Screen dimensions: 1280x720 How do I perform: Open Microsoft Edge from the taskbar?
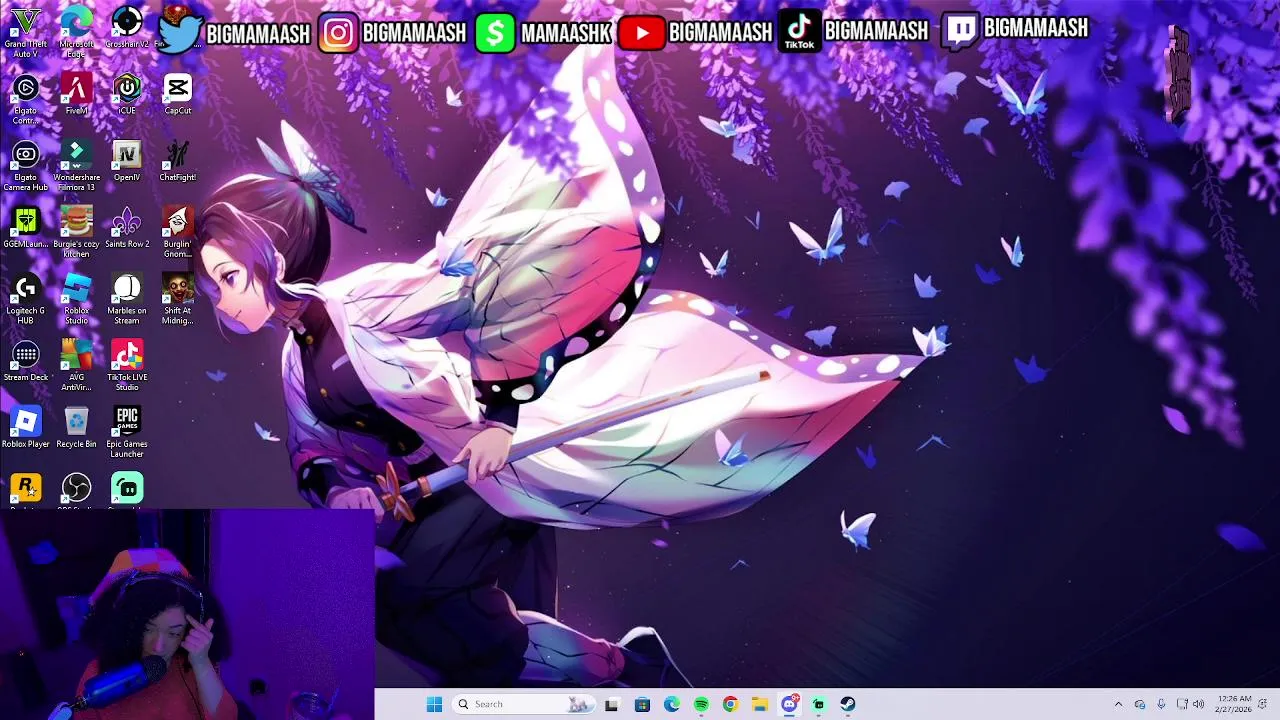point(672,704)
